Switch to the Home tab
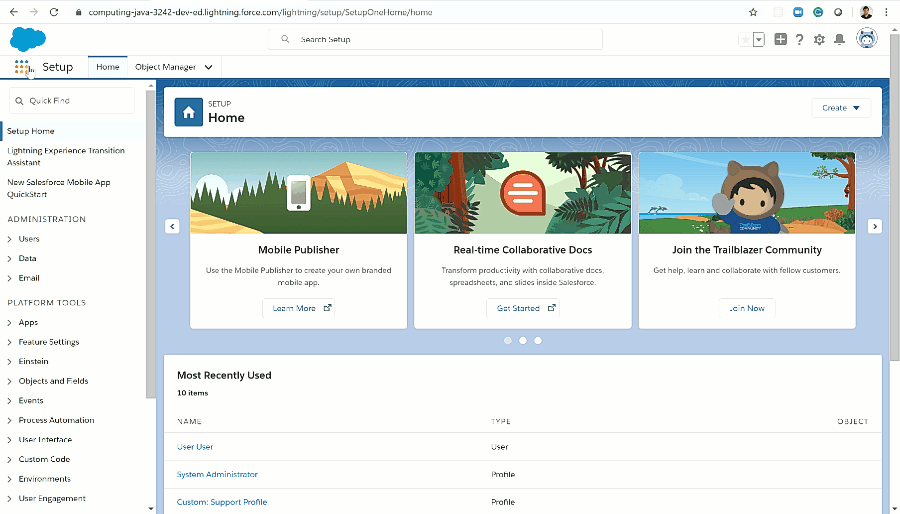 point(107,67)
